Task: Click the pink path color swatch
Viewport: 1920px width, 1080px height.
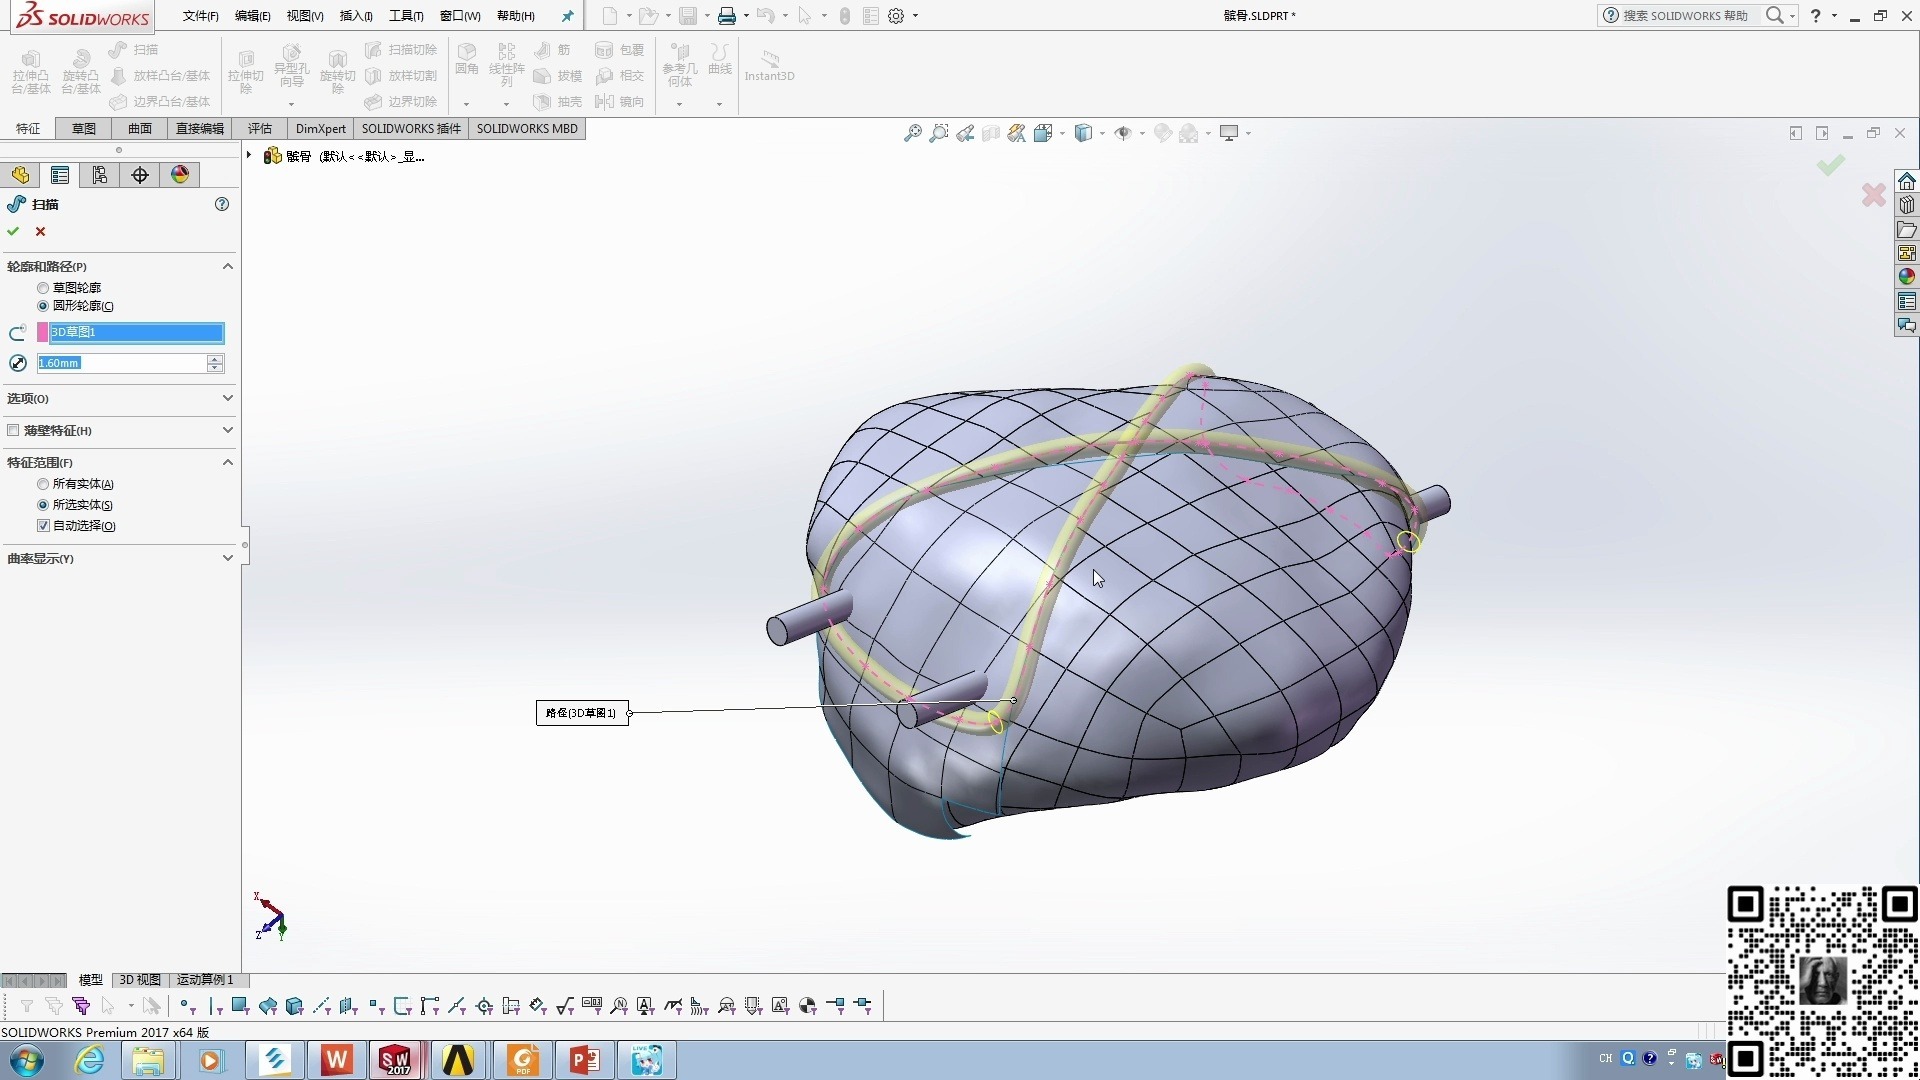Action: pyautogui.click(x=43, y=332)
